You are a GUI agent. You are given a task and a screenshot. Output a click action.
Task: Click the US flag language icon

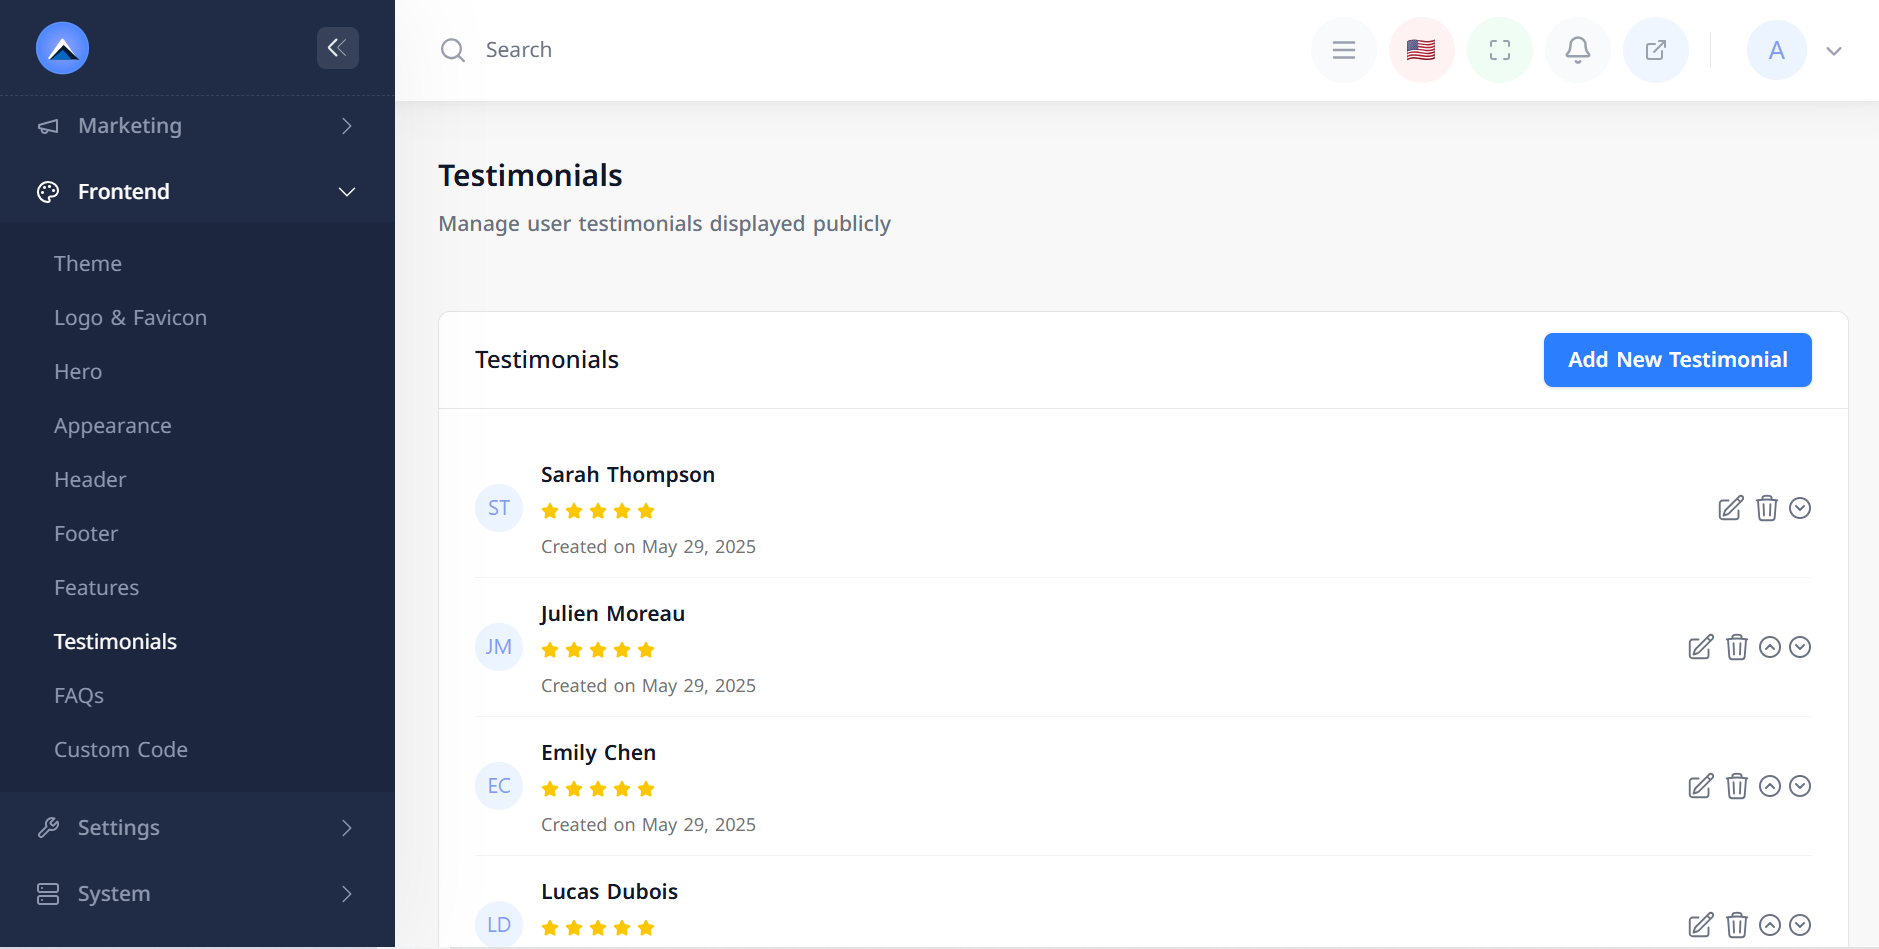[1421, 50]
